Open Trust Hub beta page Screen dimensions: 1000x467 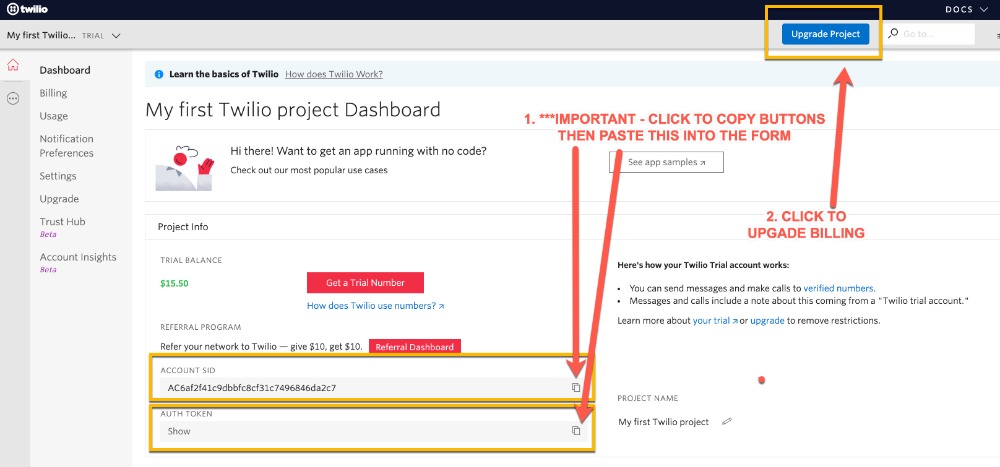click(62, 222)
